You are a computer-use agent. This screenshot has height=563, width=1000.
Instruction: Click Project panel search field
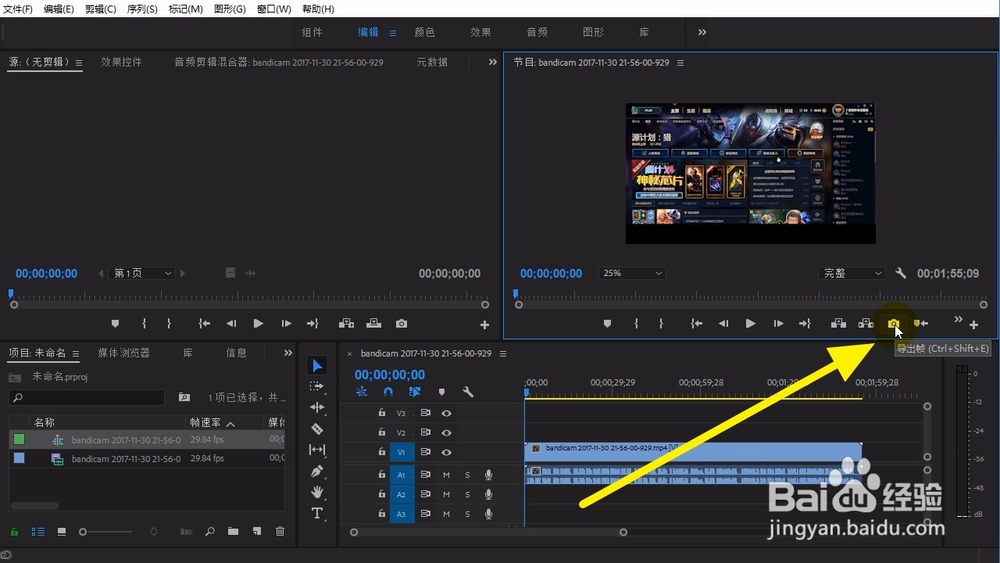coord(87,397)
